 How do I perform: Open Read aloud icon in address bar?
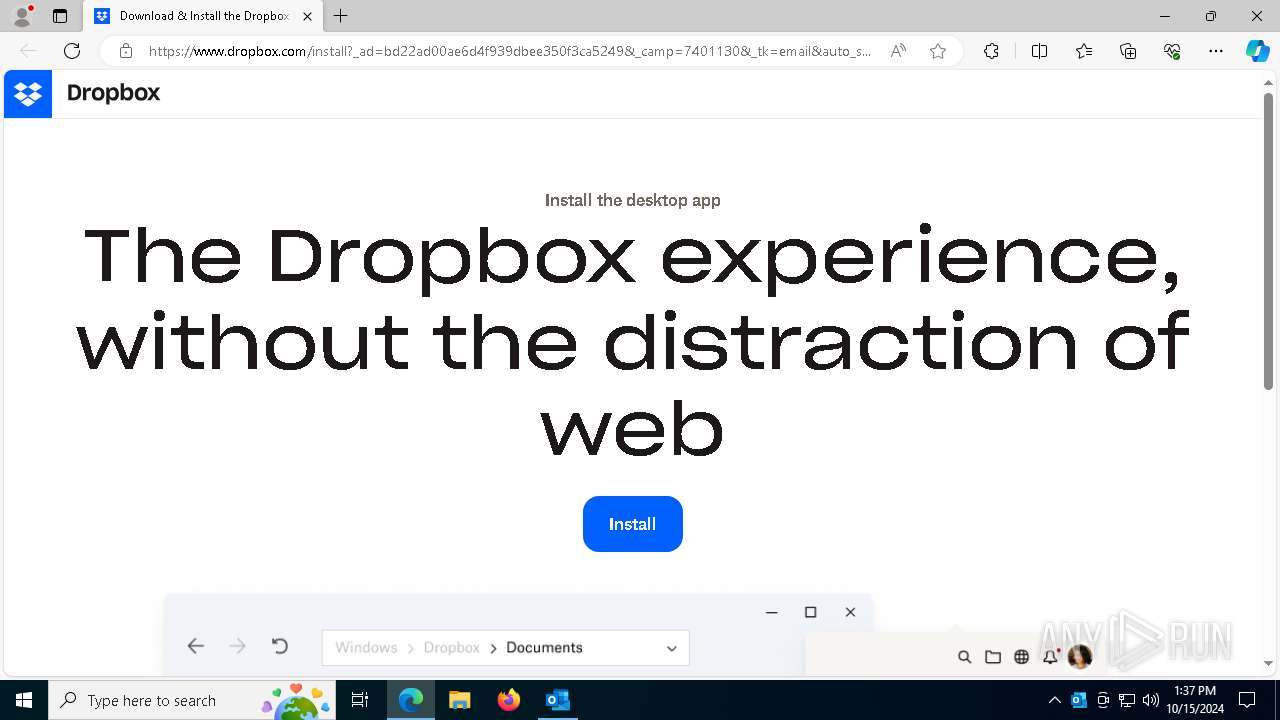[x=898, y=51]
